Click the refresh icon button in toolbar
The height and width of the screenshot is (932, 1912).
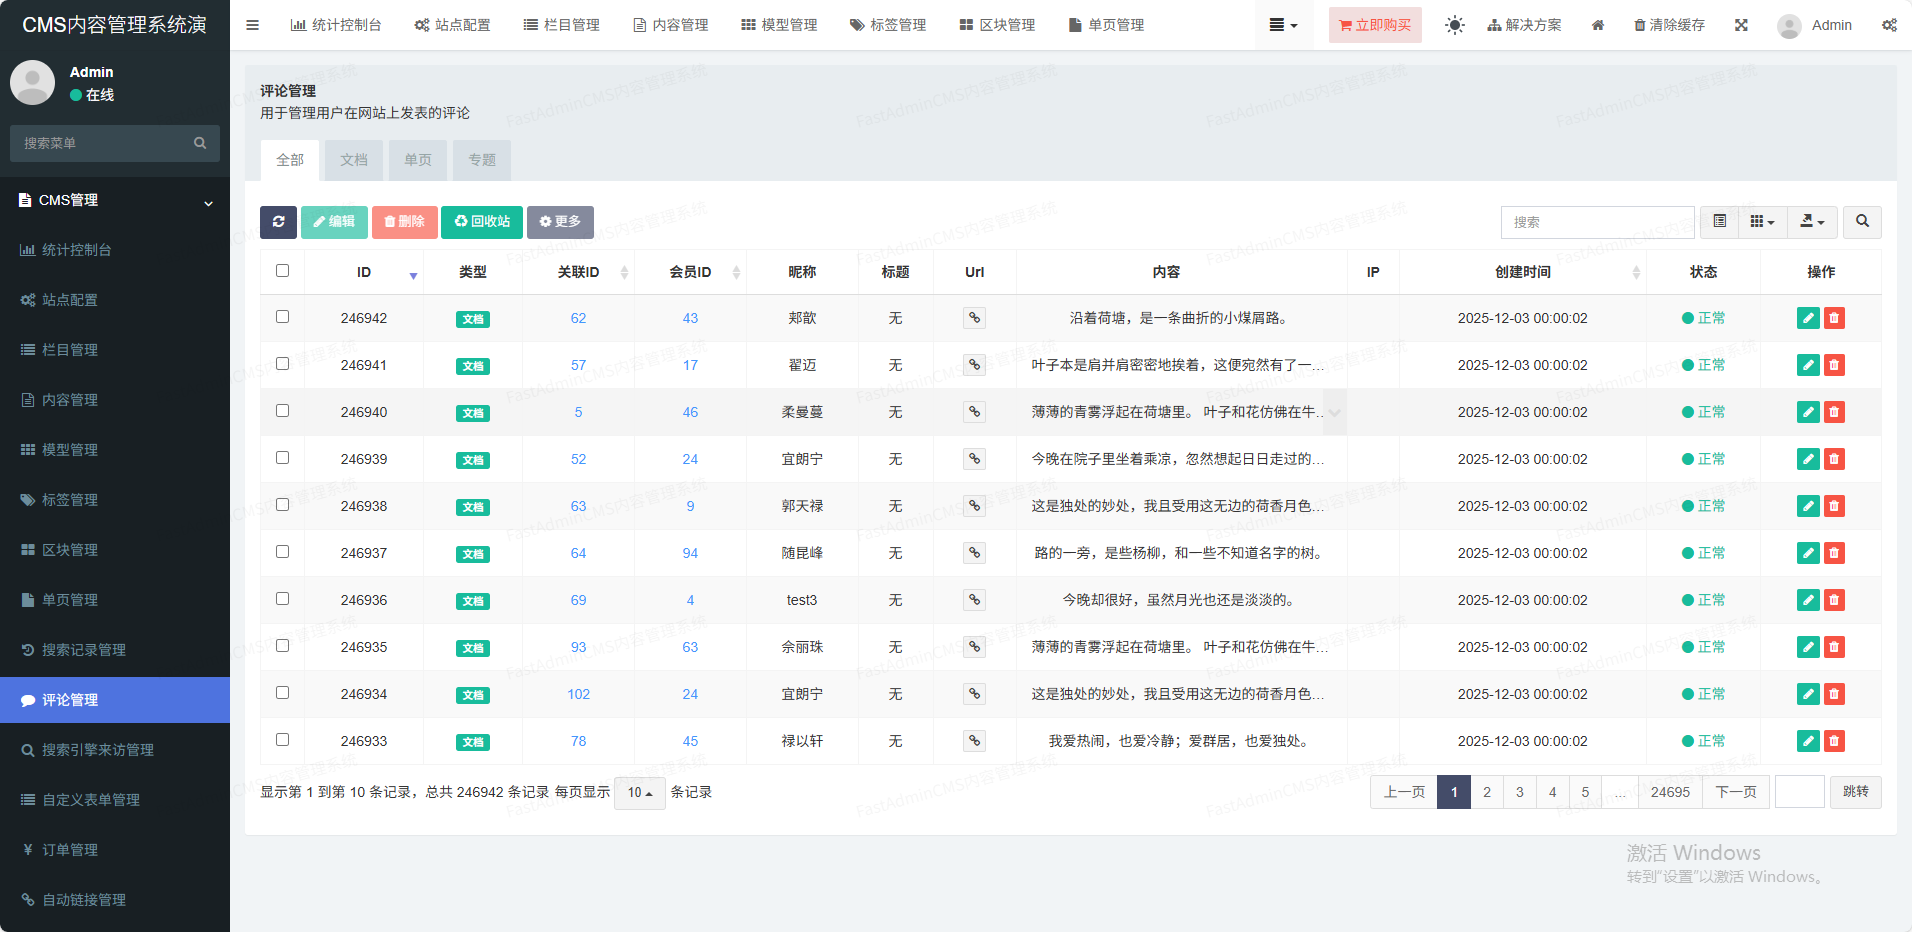pyautogui.click(x=278, y=222)
